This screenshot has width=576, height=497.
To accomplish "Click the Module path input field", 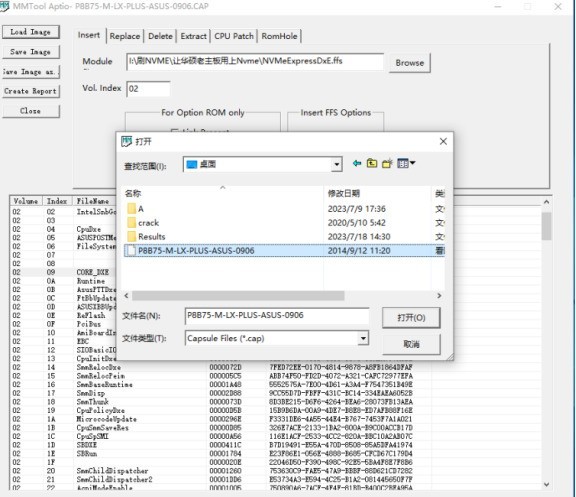I will tap(255, 61).
